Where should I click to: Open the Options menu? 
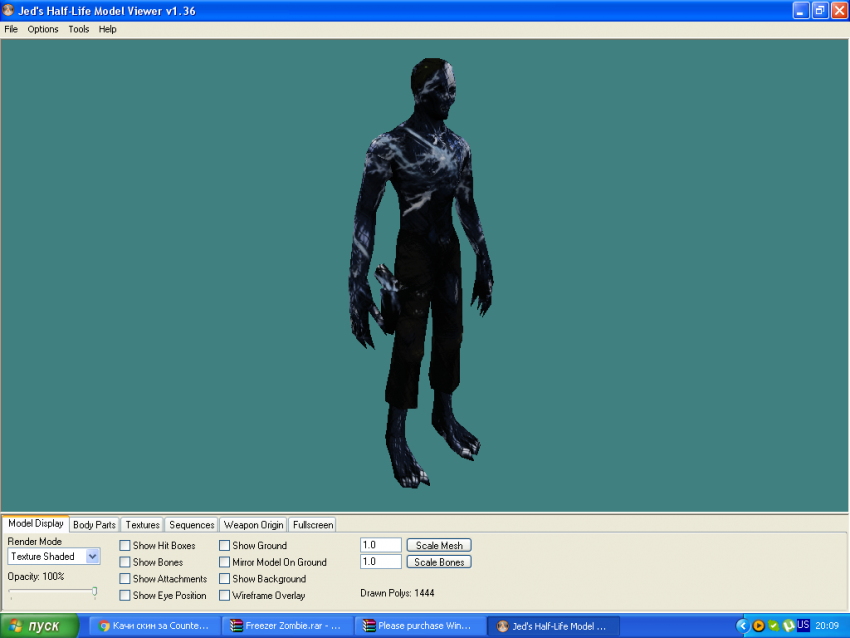tap(43, 29)
